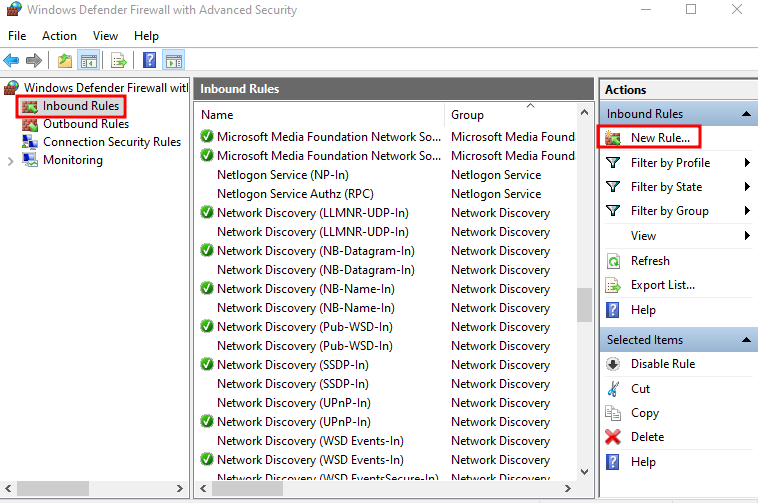Click the Cut scissors icon
The width and height of the screenshot is (758, 503).
(613, 388)
